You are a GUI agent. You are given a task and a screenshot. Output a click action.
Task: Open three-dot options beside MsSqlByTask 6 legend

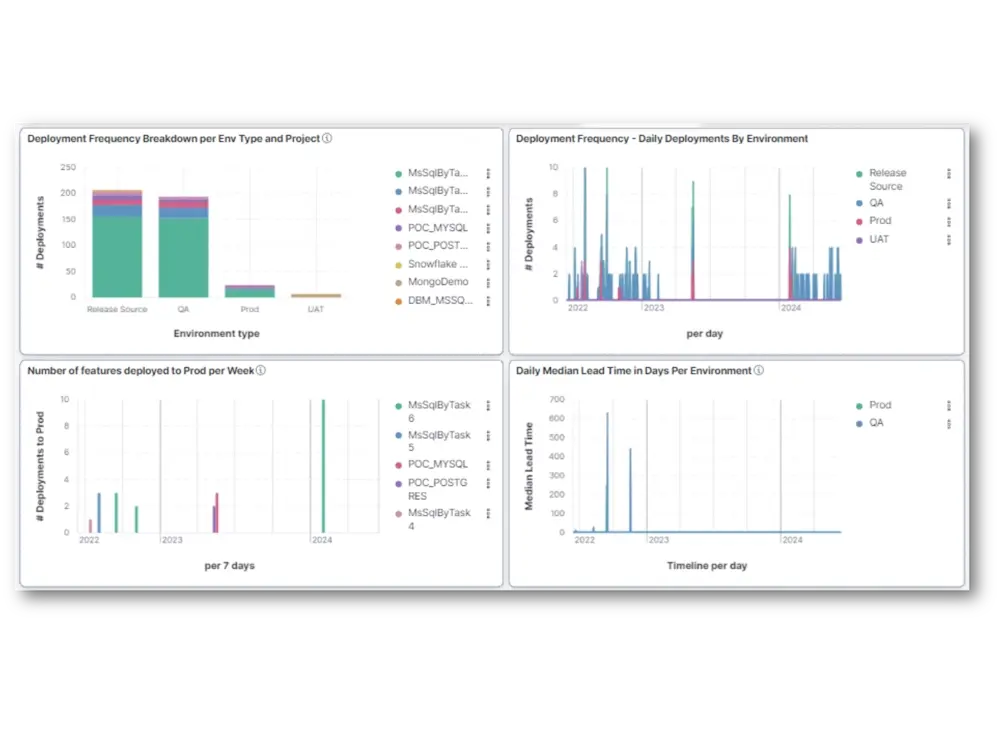pyautogui.click(x=488, y=406)
